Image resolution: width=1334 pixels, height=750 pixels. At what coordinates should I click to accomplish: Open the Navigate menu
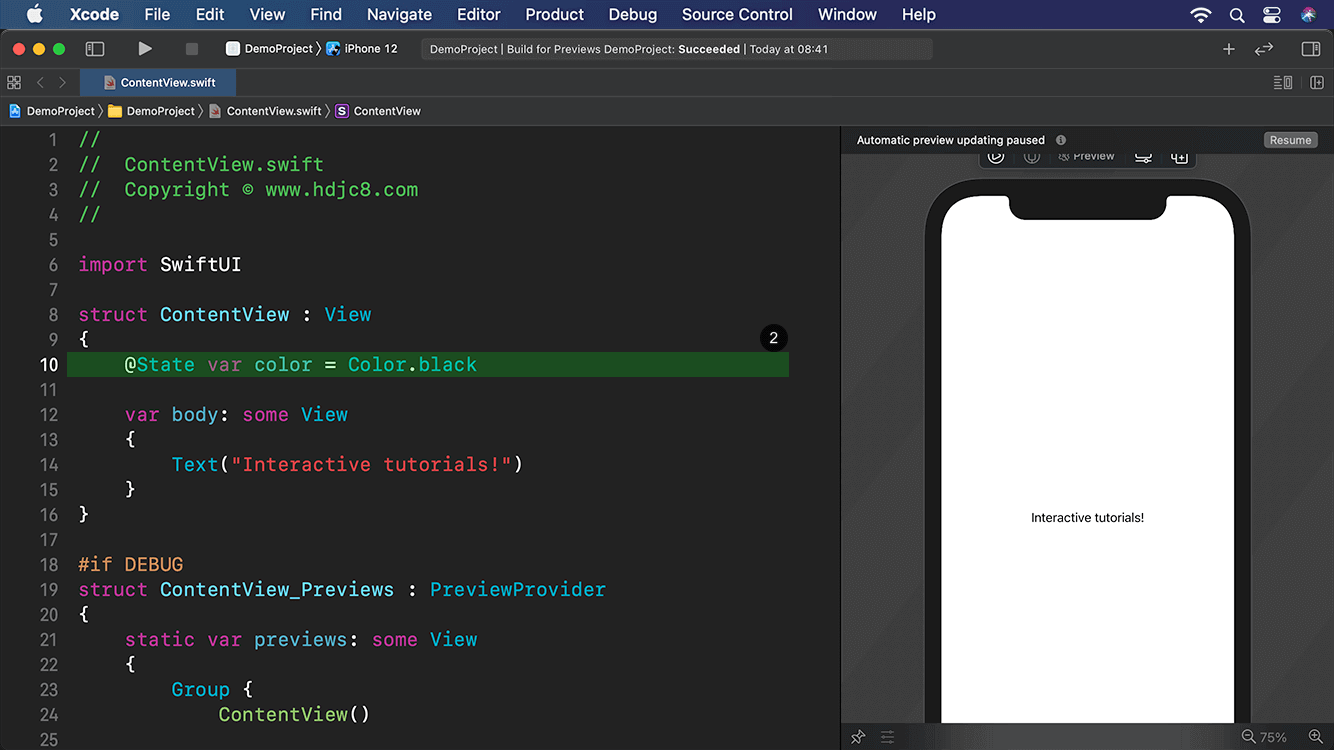pos(399,14)
